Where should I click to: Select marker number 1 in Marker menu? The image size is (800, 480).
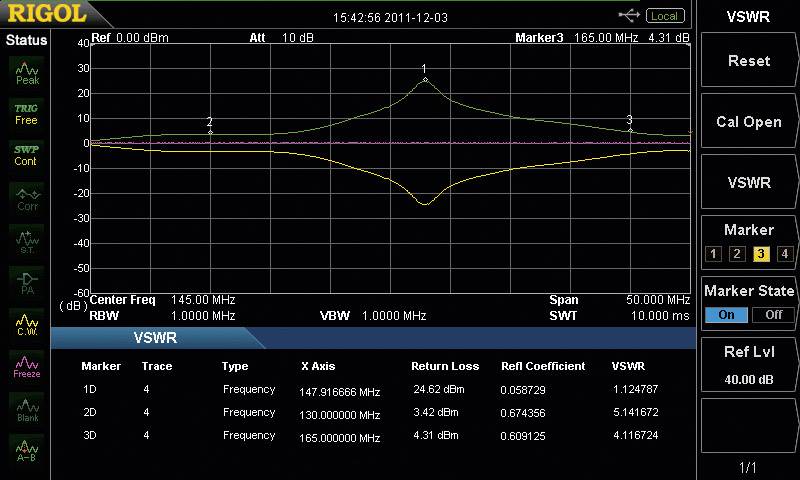pyautogui.click(x=713, y=253)
